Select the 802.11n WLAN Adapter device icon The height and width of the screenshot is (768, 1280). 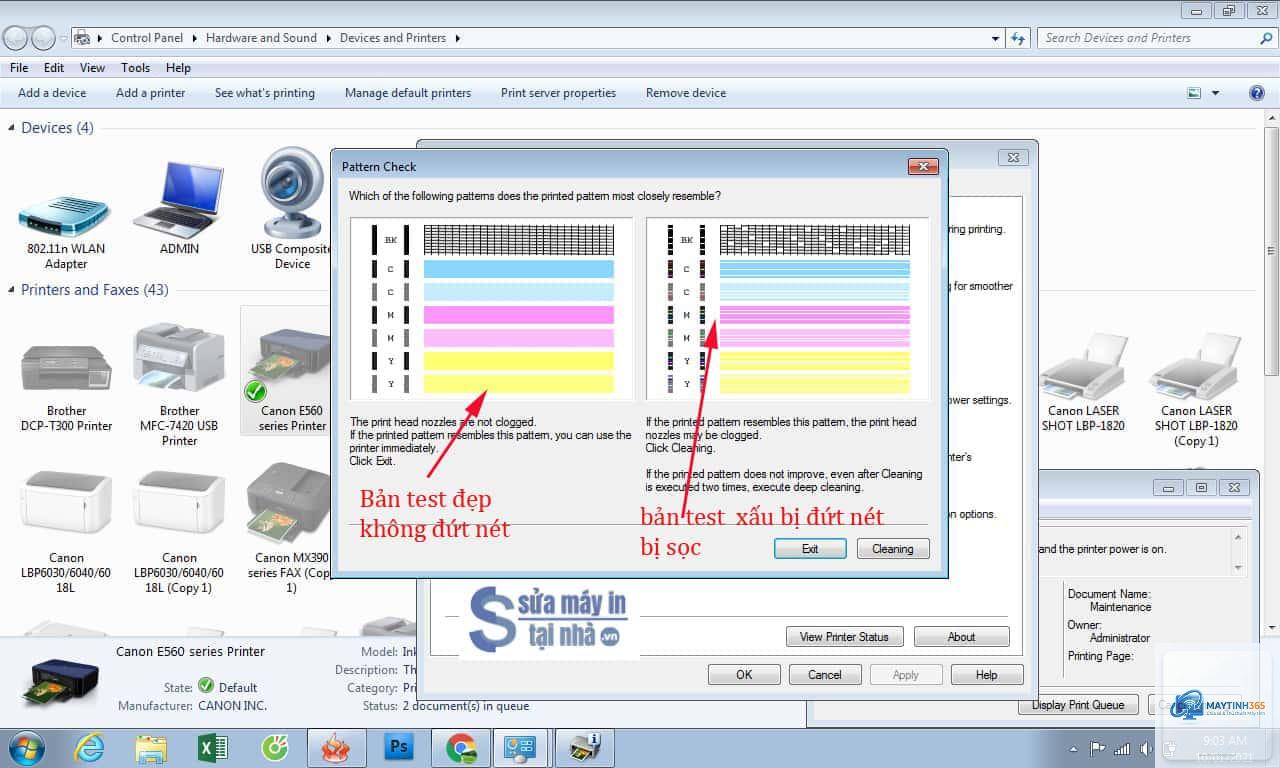(x=66, y=215)
